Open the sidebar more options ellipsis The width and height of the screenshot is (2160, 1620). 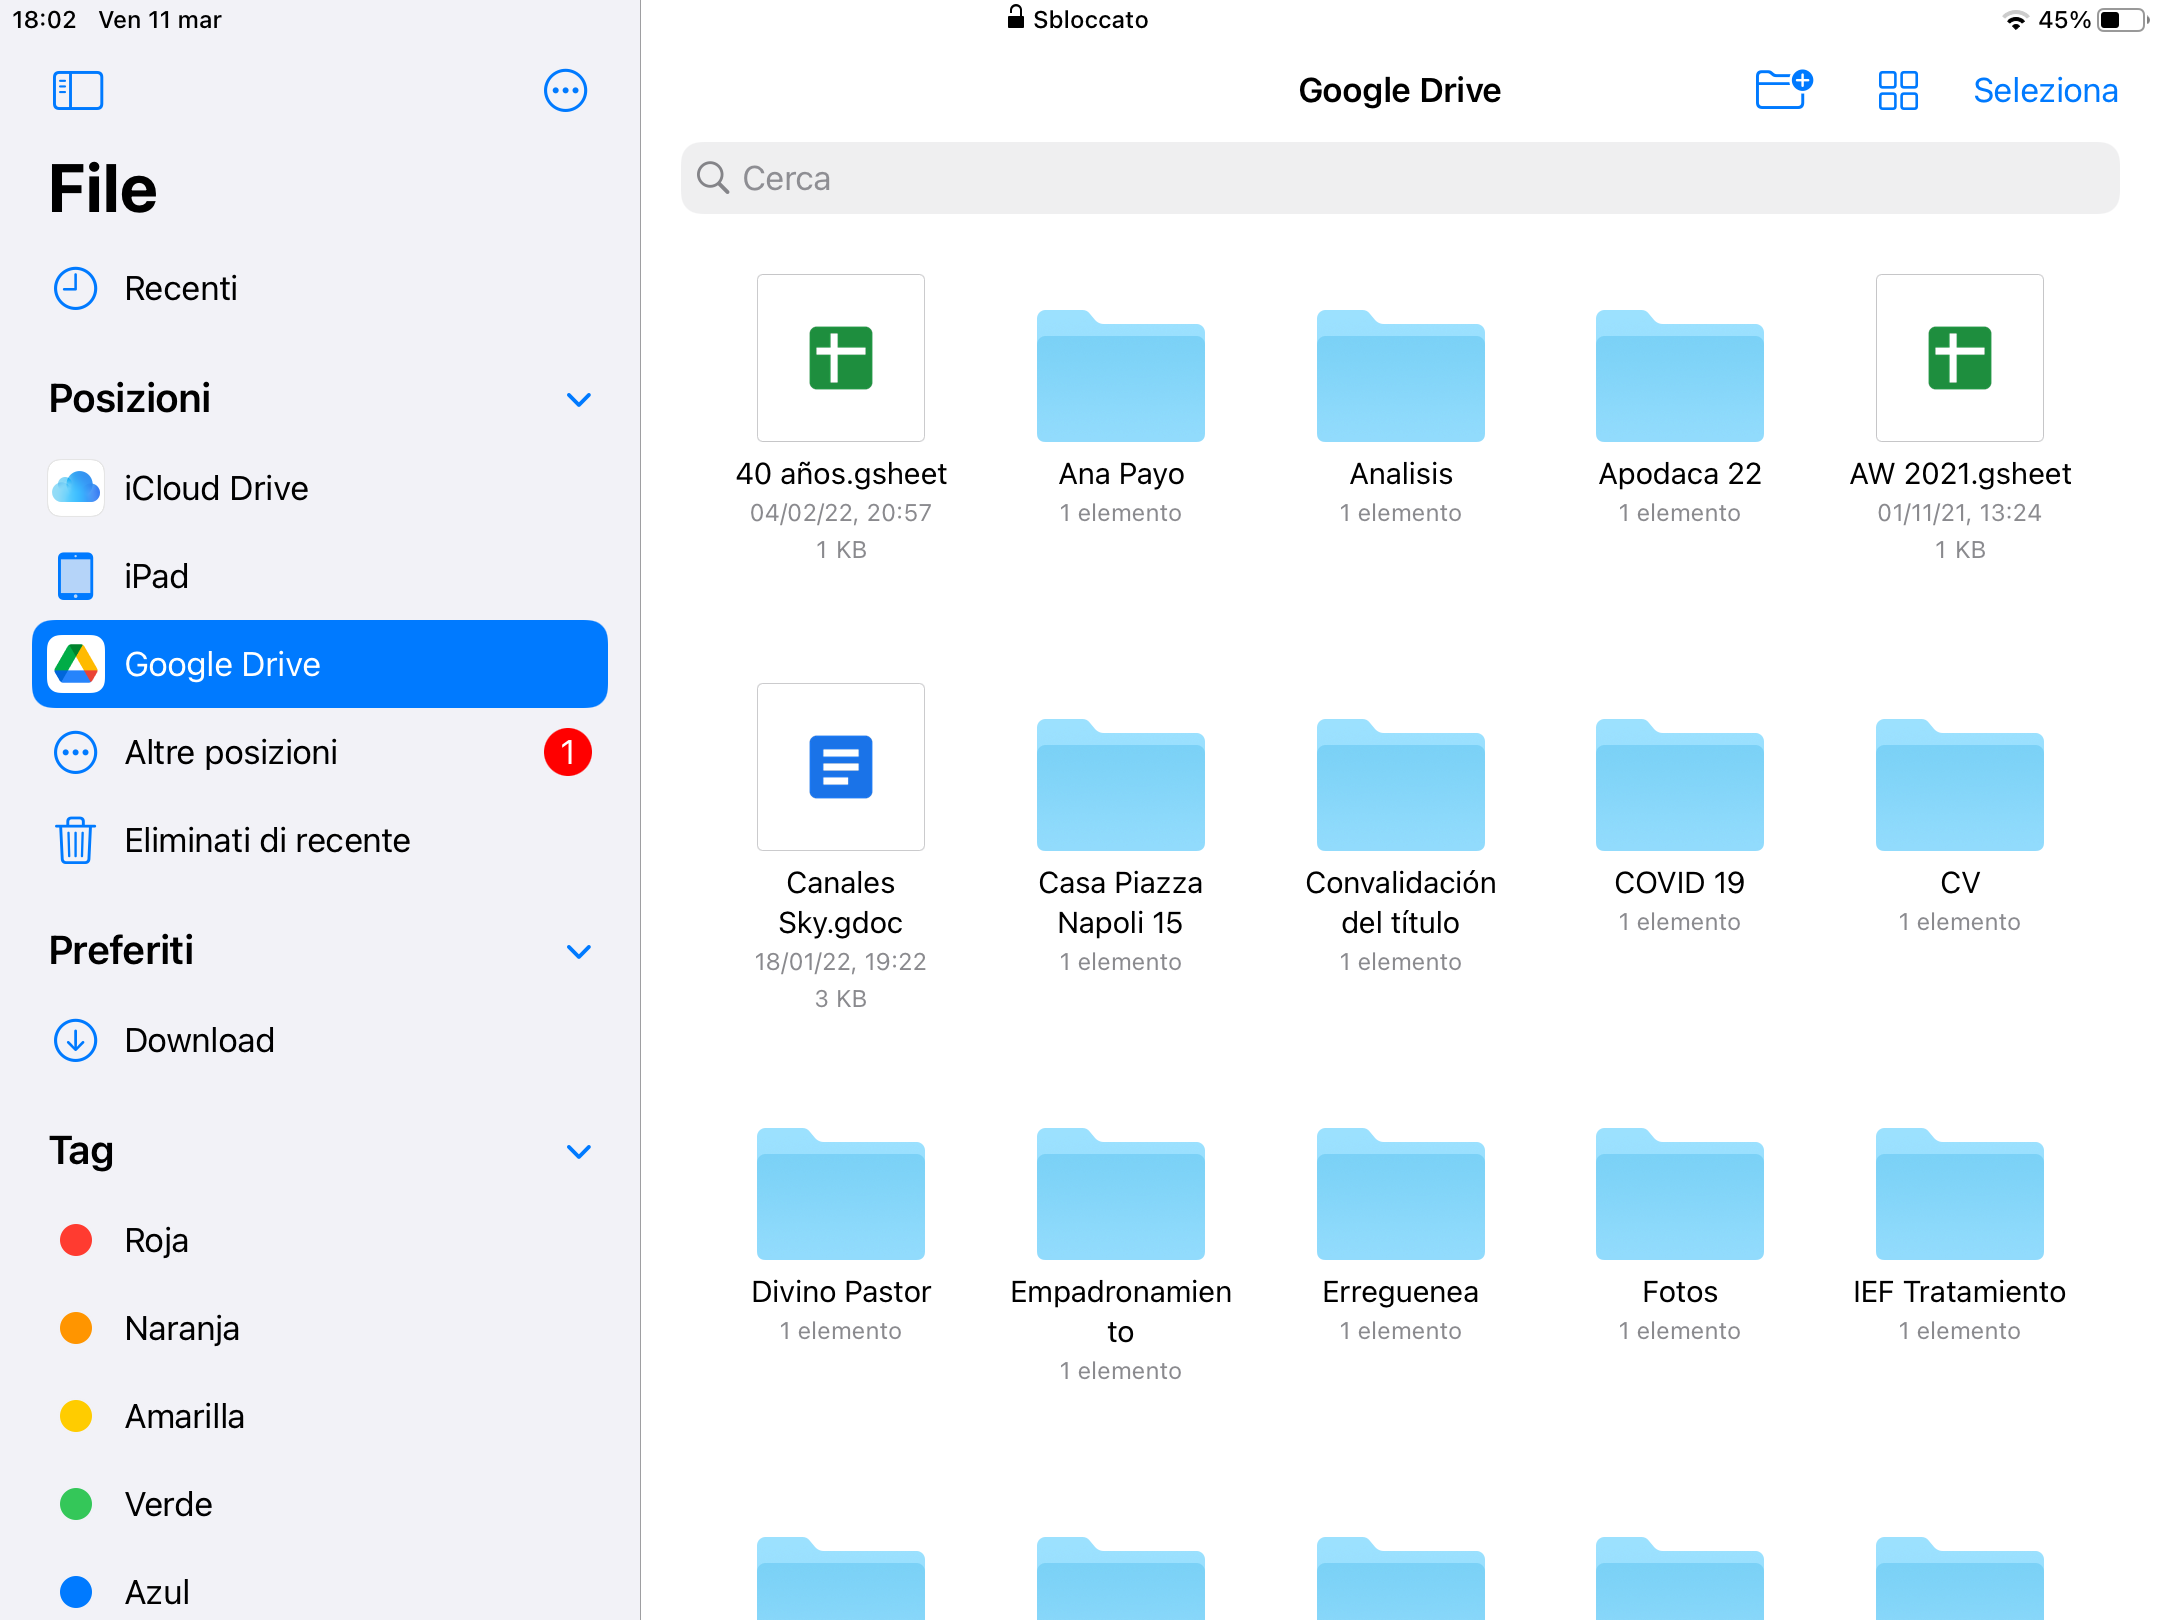pyautogui.click(x=565, y=91)
